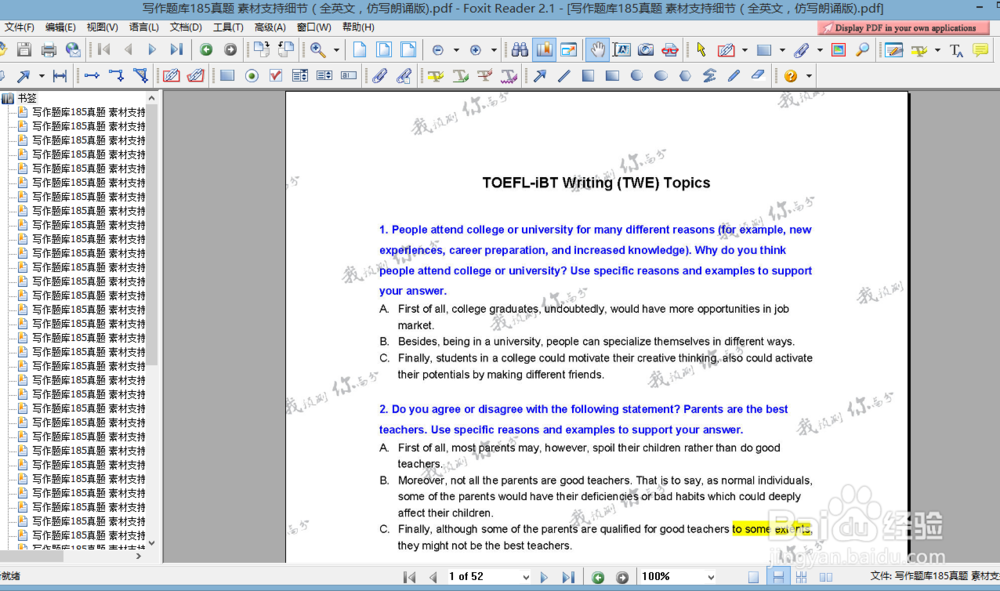Image resolution: width=1000 pixels, height=591 pixels.
Task: Click bookmarks panel vertical scrollbar down arrow
Action: 152,543
